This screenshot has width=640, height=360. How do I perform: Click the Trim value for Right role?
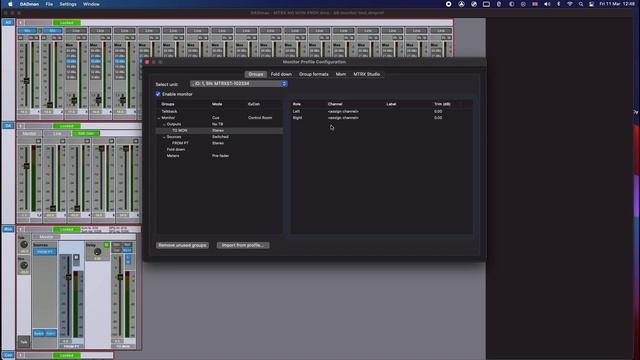coord(438,118)
